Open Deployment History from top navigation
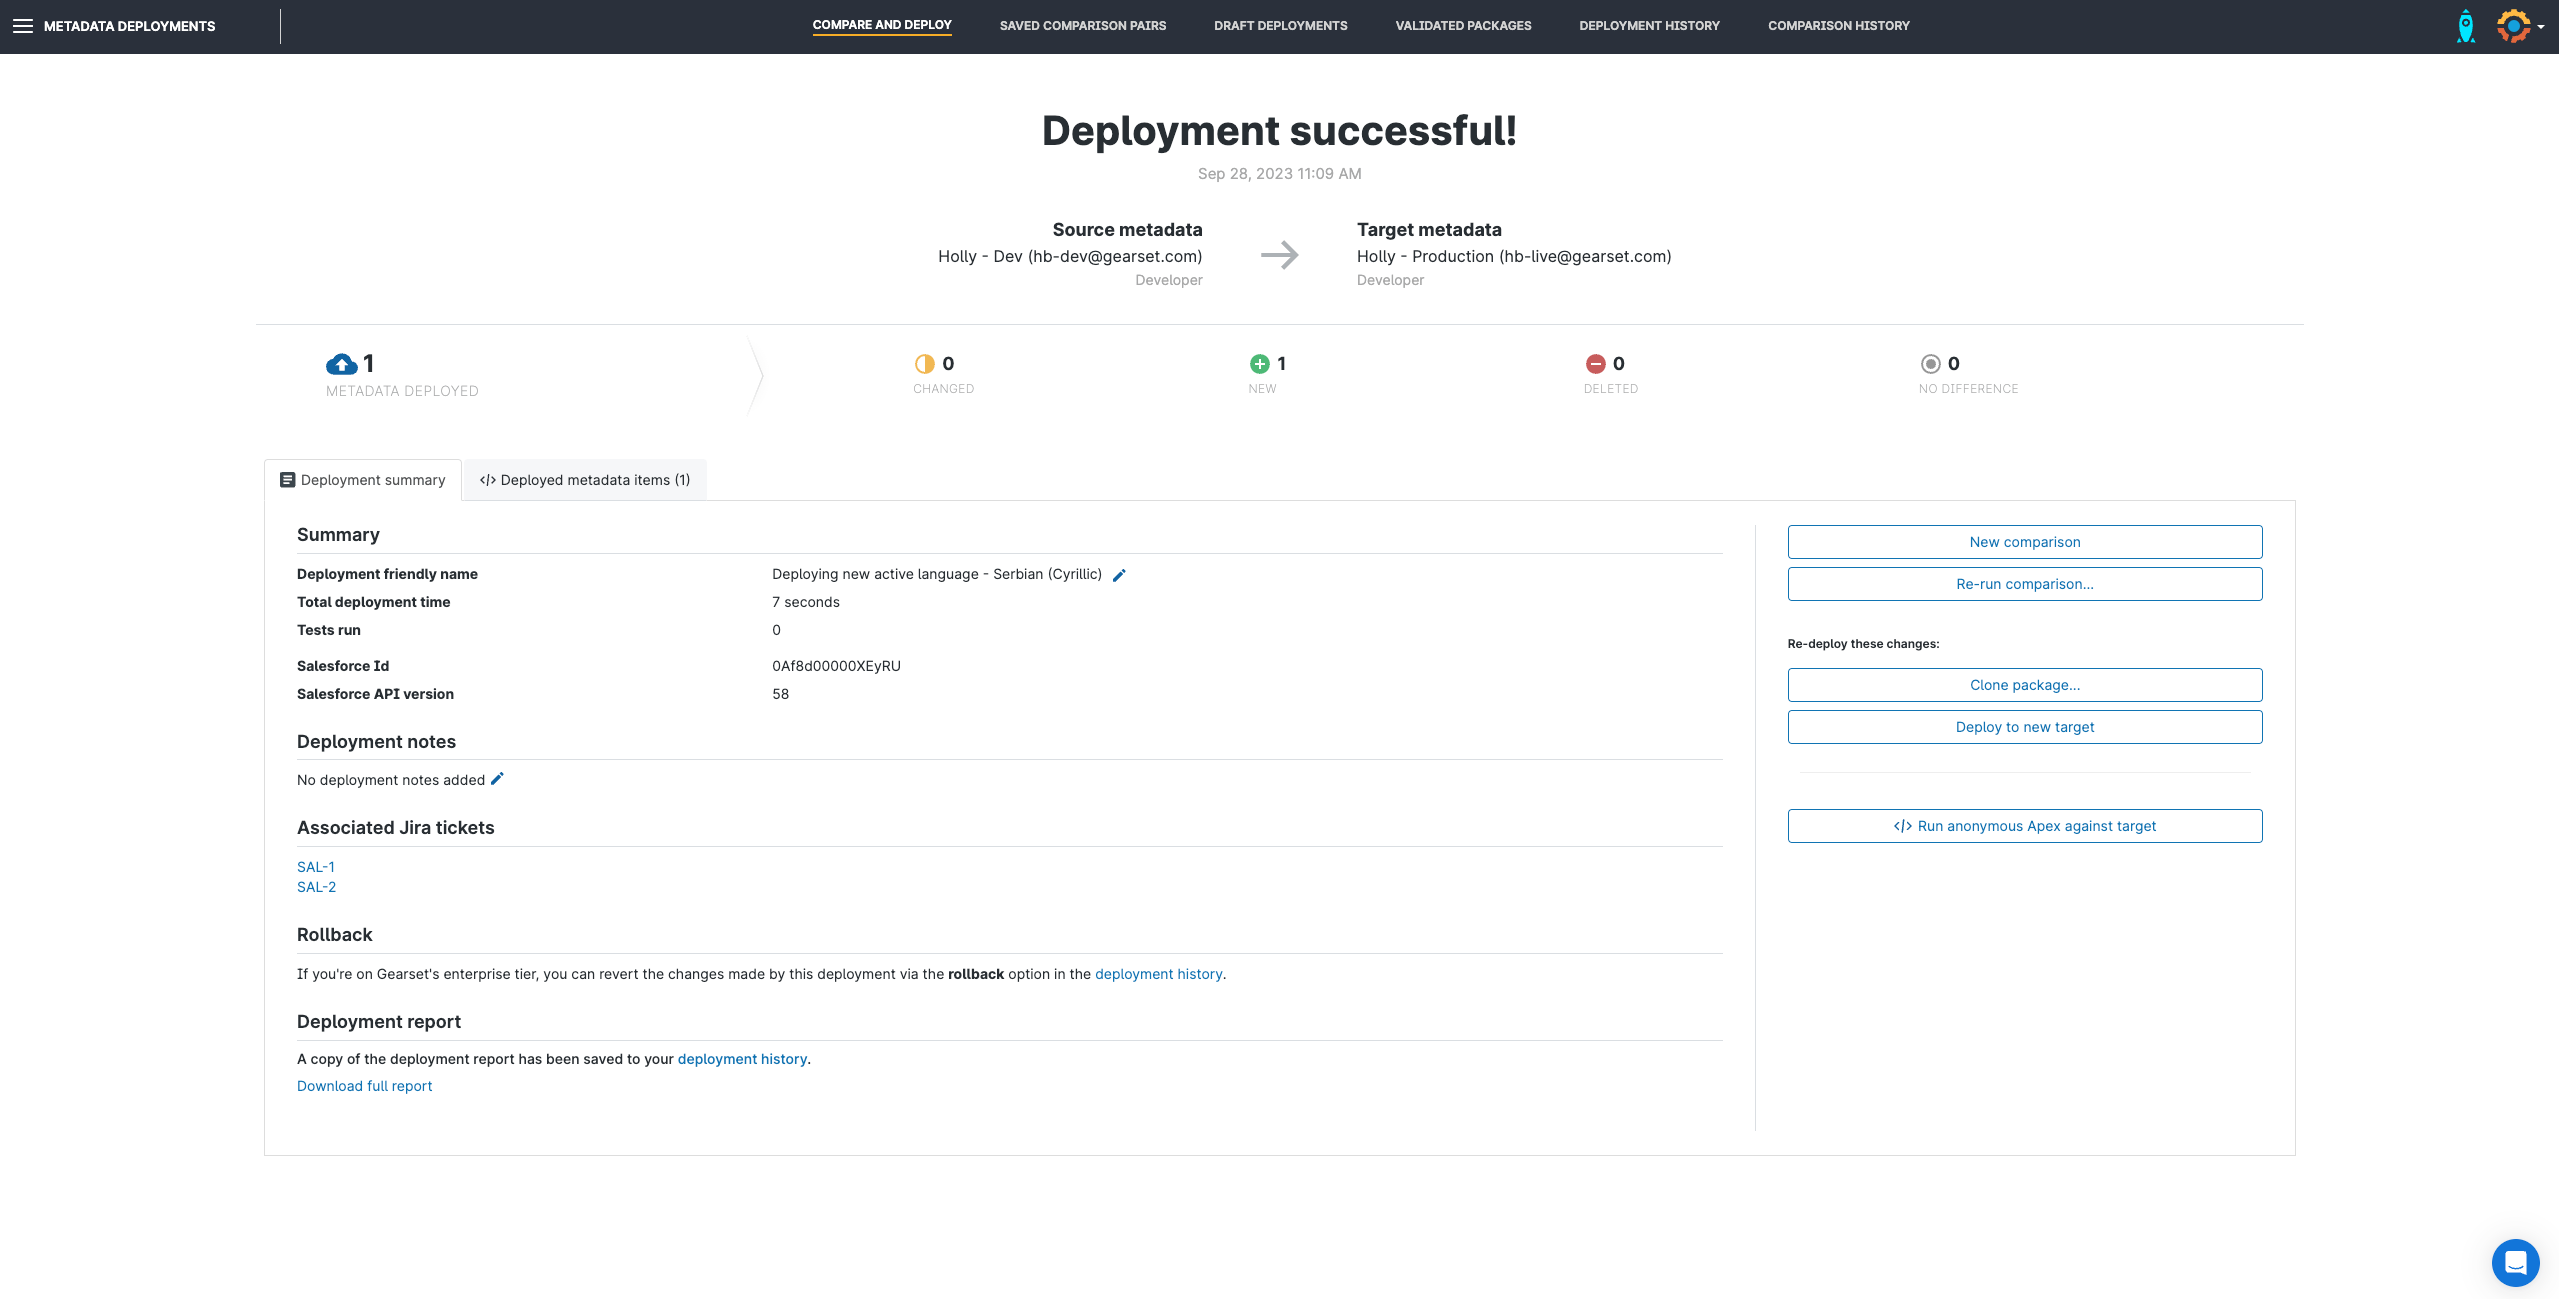2559x1299 pixels. tap(1648, 25)
